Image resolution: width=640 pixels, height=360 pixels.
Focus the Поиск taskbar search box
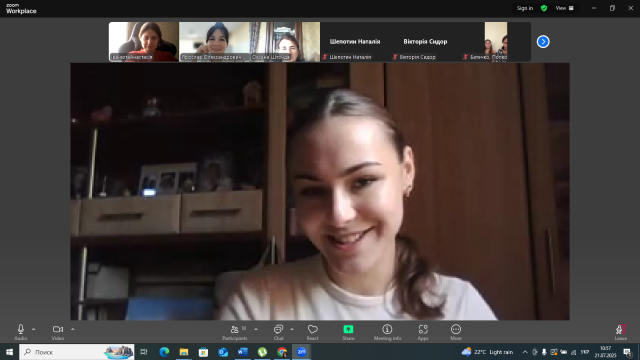coord(77,352)
